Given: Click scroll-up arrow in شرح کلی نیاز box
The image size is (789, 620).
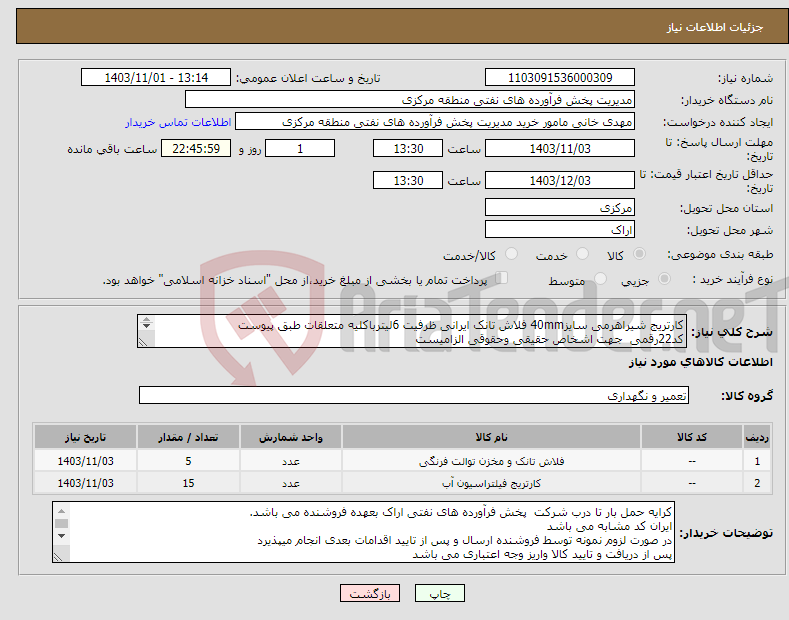Looking at the screenshot, I should pos(146,319).
